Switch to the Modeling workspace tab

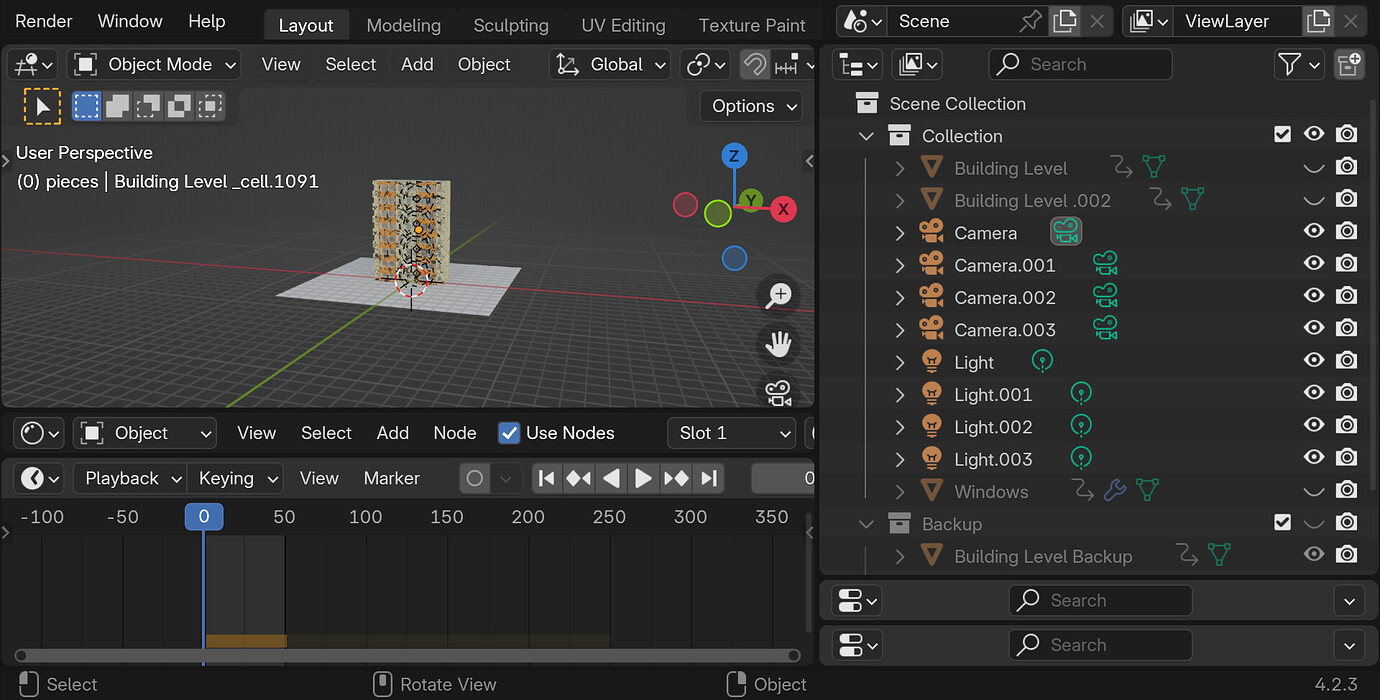coord(403,25)
